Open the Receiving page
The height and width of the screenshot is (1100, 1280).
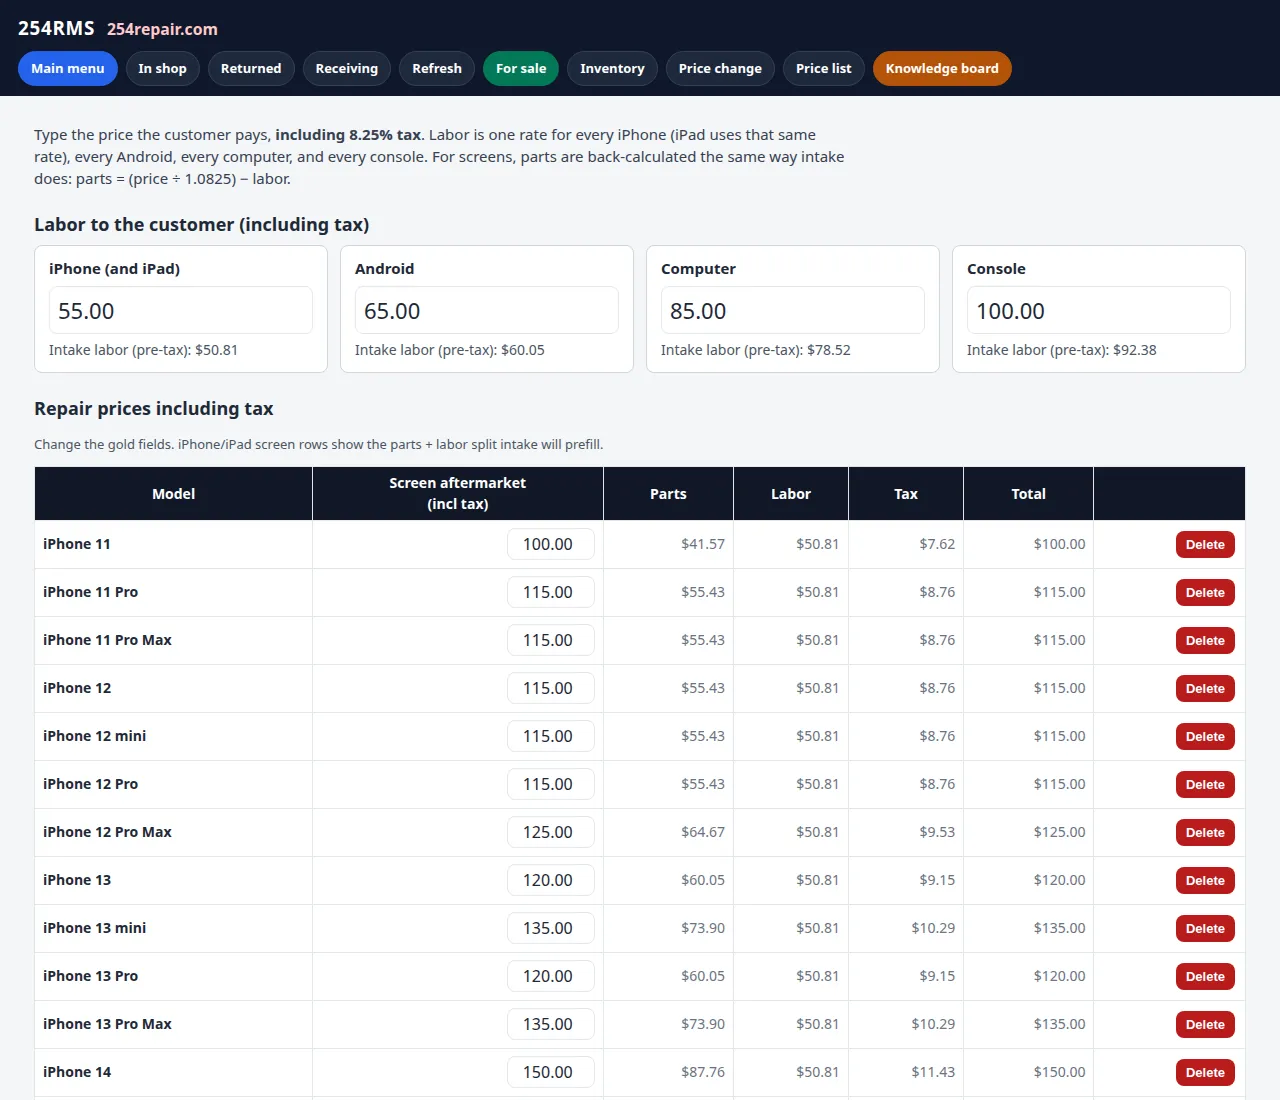tap(347, 68)
